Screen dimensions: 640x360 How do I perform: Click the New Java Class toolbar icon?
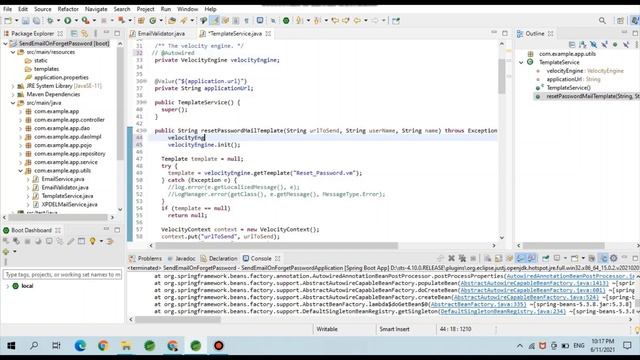153,20
